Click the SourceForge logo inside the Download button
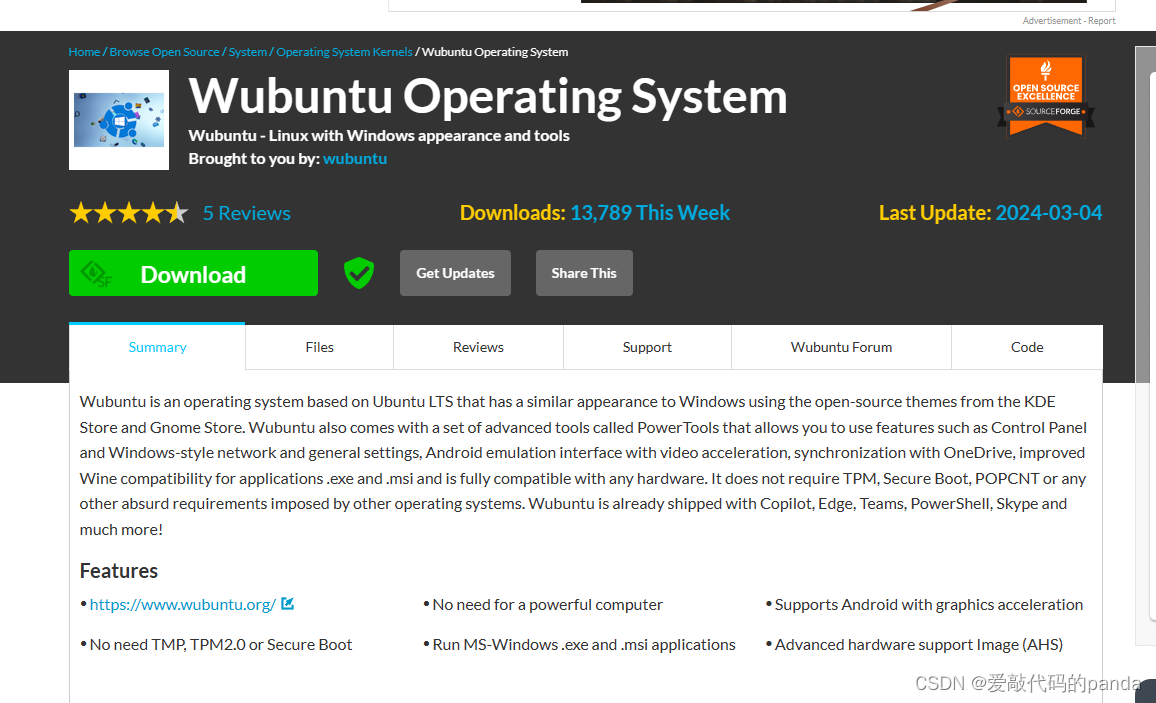 95,273
